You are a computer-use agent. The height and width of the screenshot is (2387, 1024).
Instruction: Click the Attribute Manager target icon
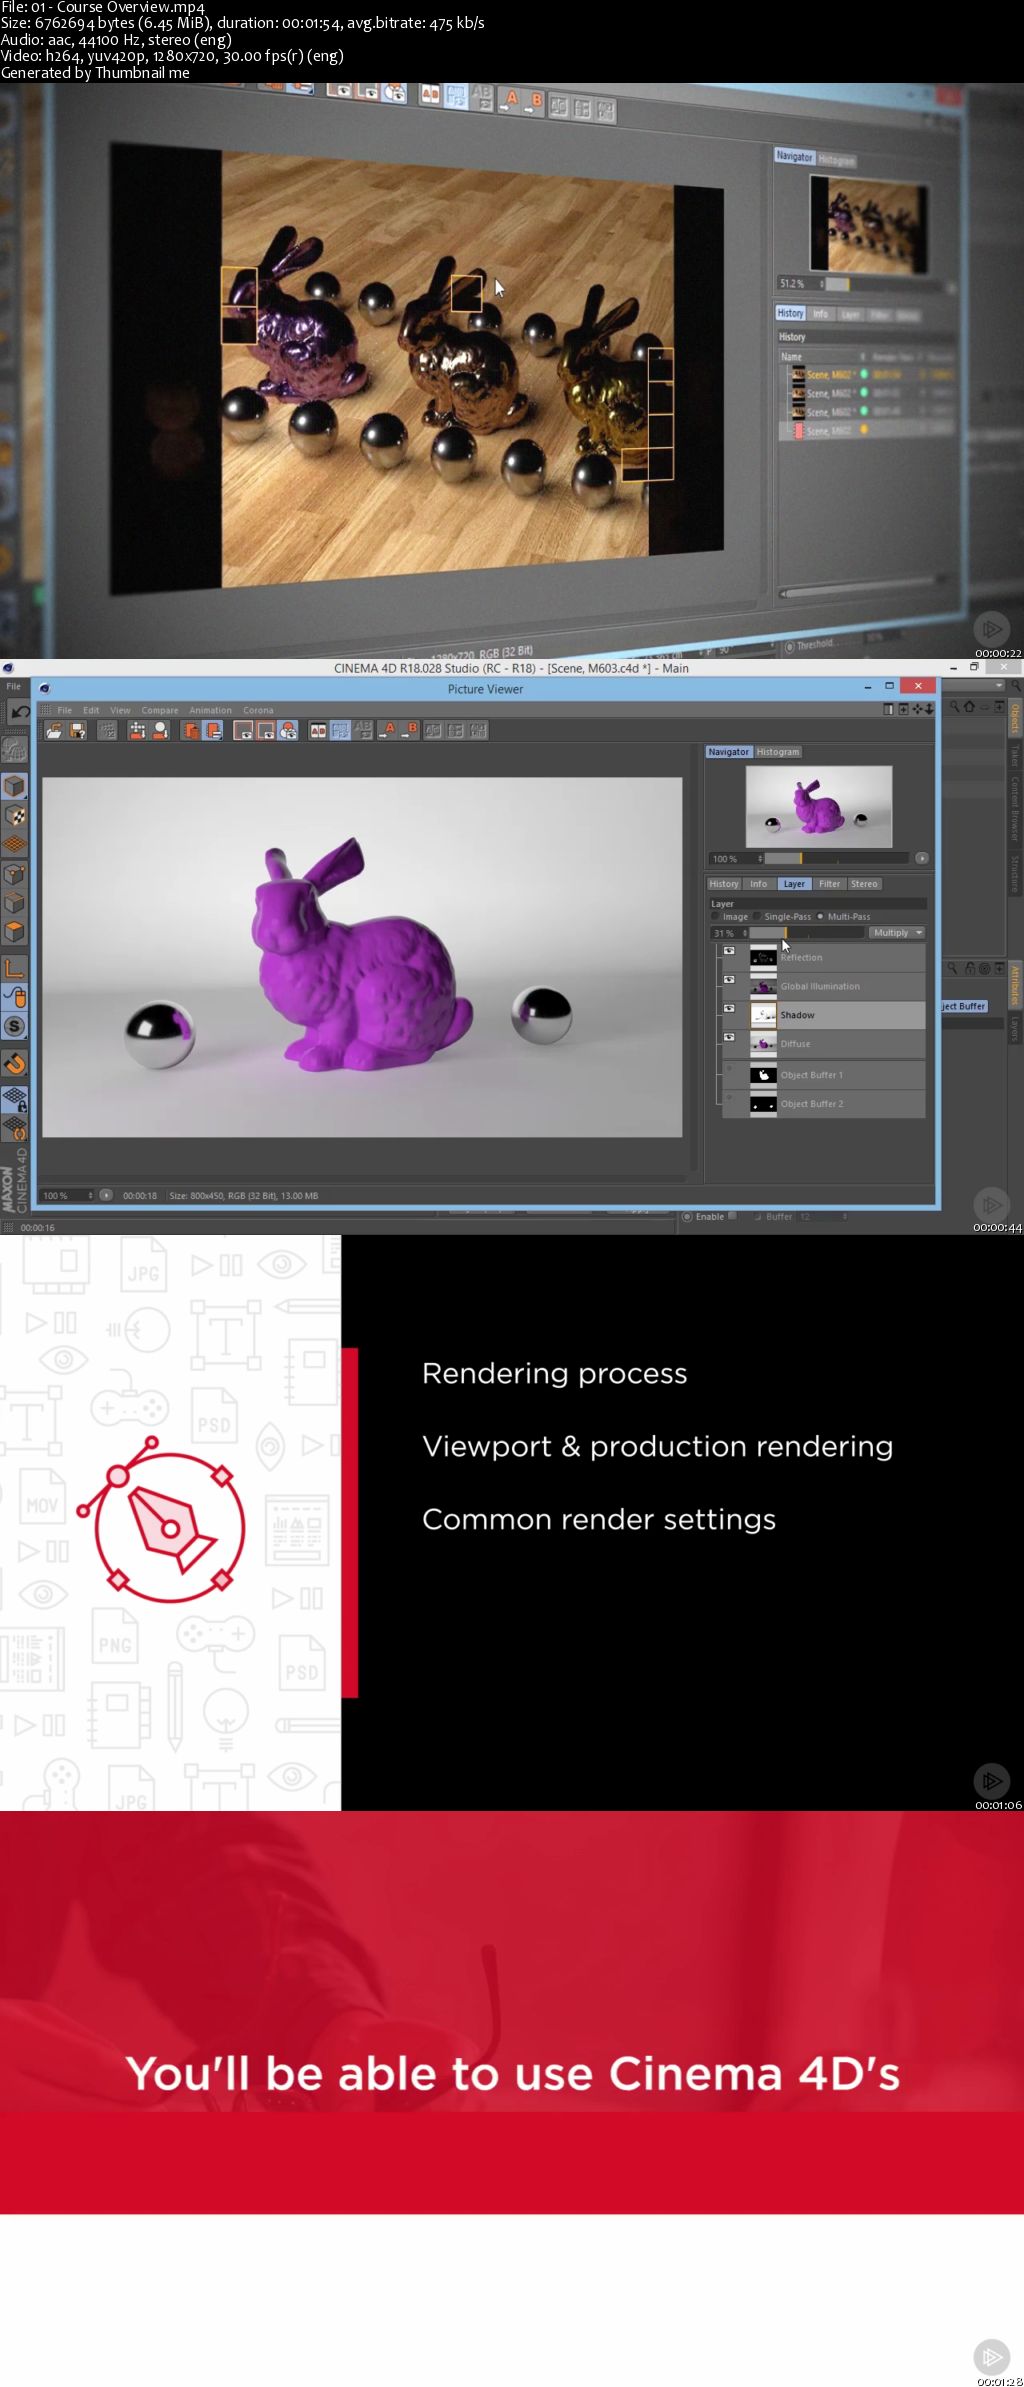point(984,968)
